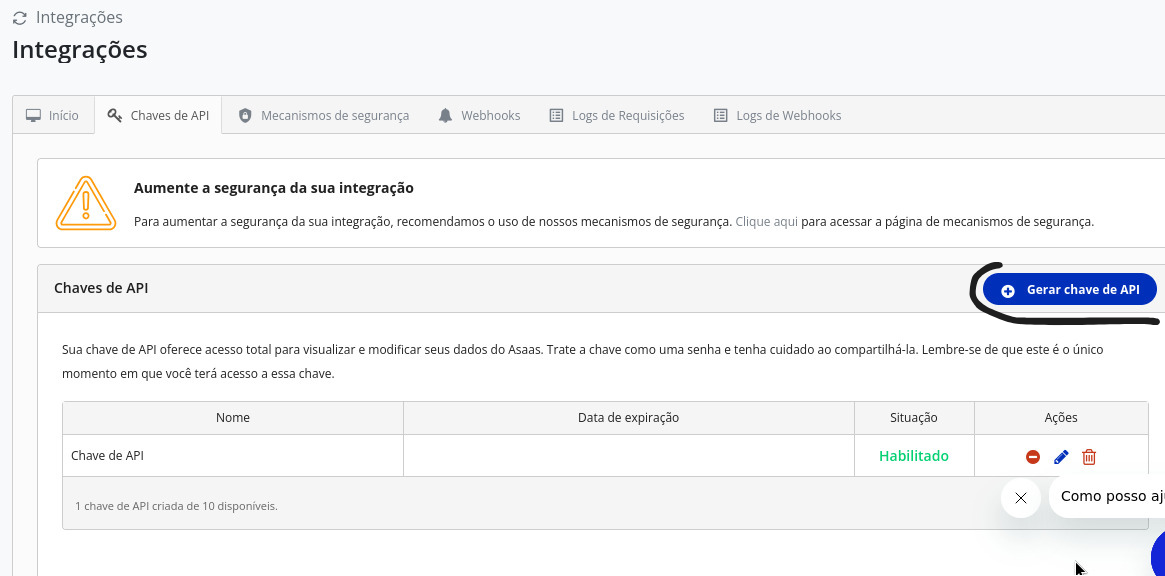
Task: Click the Nome column header
Action: tap(232, 418)
